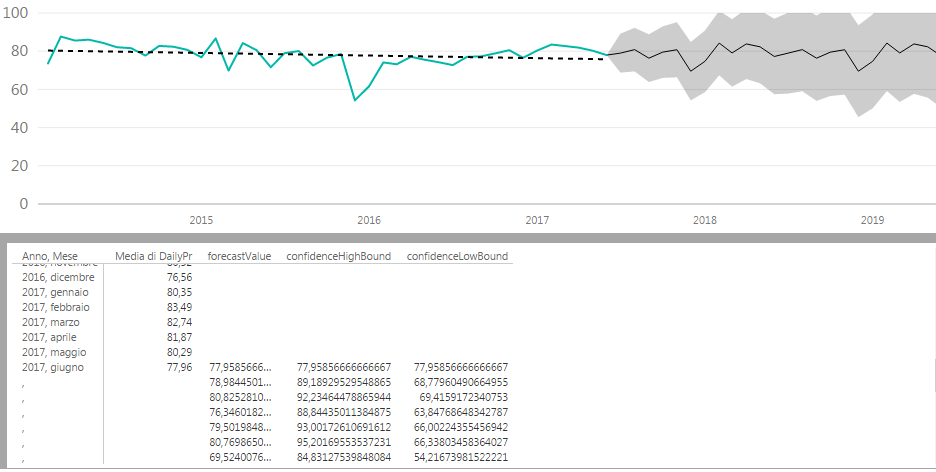This screenshot has height=472, width=936.
Task: Select forecast value 80,8252810...
Action: pos(241,397)
